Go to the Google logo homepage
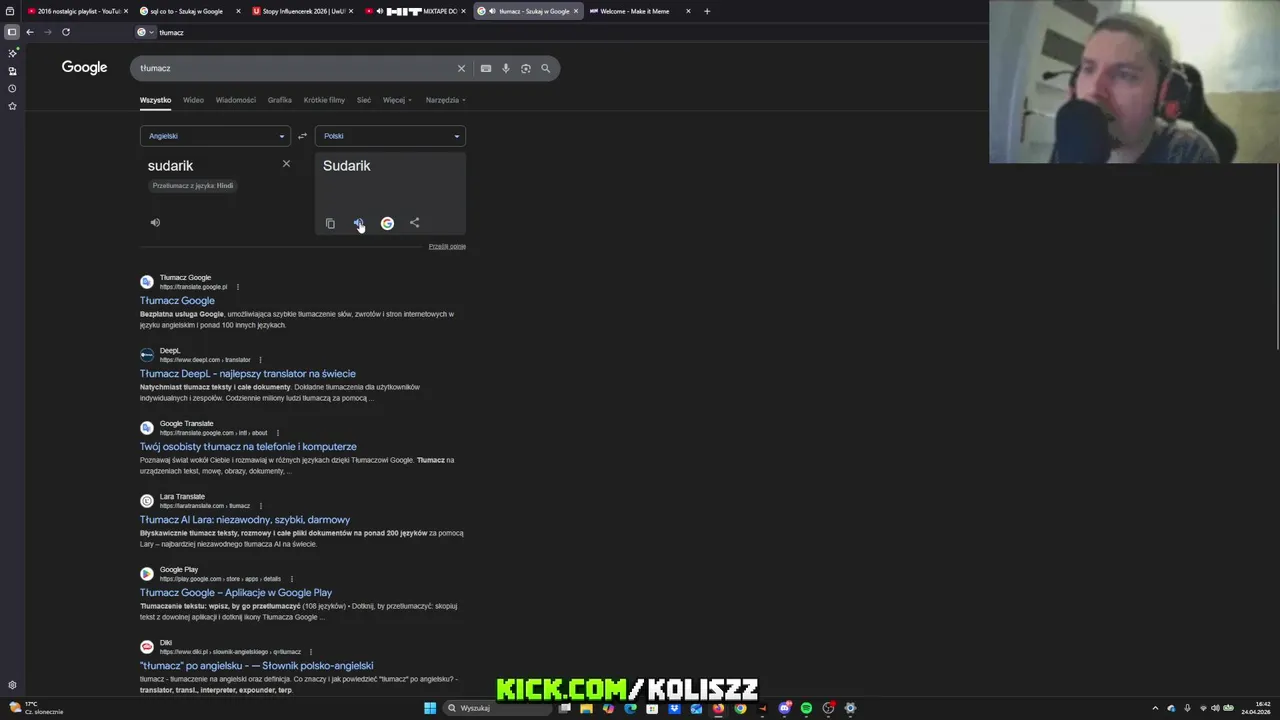This screenshot has width=1280, height=720. pyautogui.click(x=84, y=67)
